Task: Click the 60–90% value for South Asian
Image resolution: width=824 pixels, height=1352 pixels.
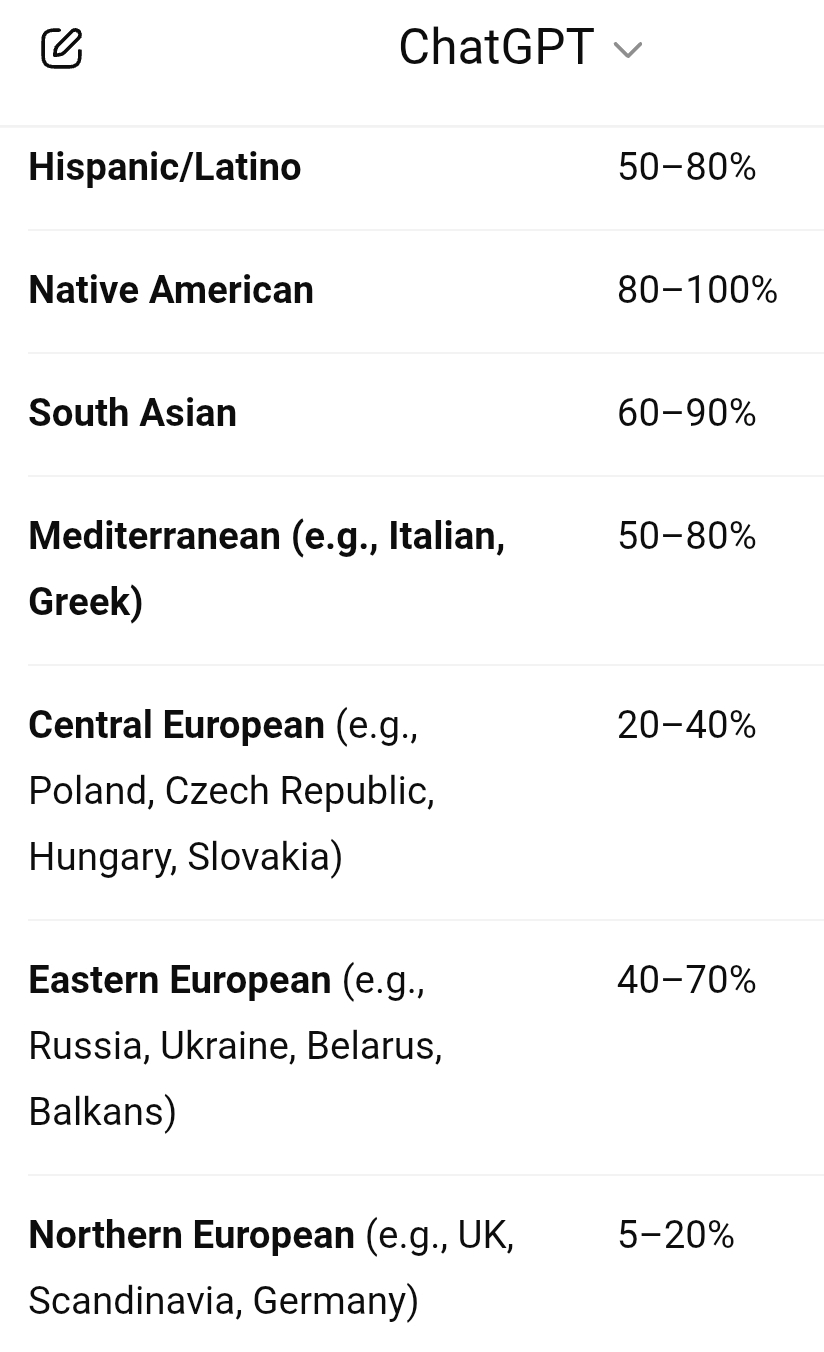Action: pos(686,413)
